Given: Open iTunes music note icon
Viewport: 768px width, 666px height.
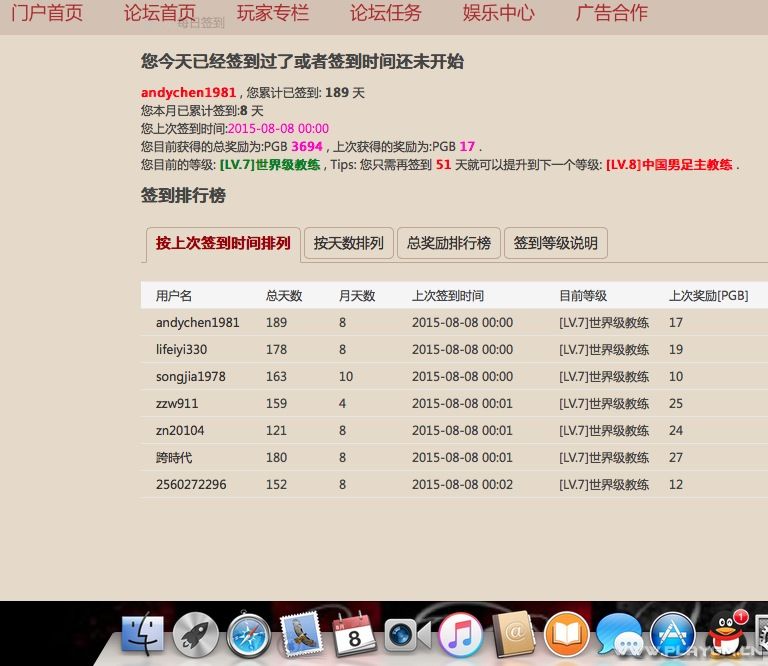Looking at the screenshot, I should point(460,635).
